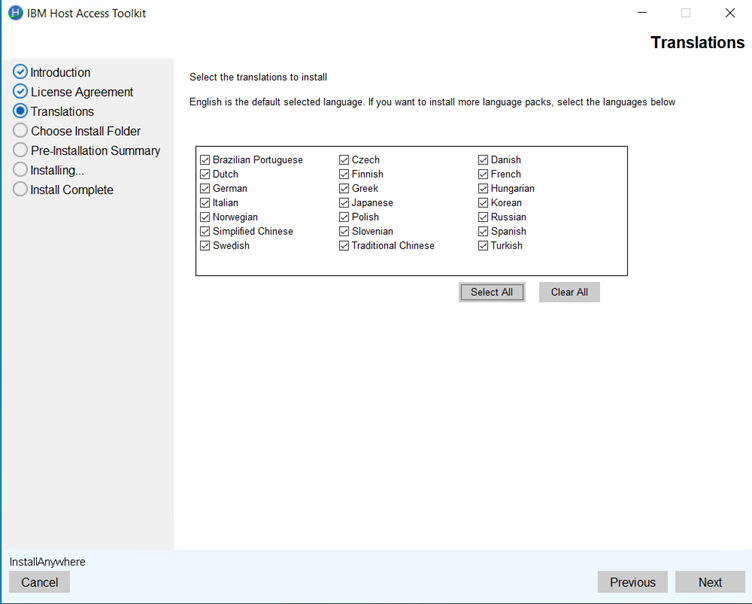Viewport: 752px width, 604px height.
Task: Click the Translations current step icon
Action: pos(20,111)
